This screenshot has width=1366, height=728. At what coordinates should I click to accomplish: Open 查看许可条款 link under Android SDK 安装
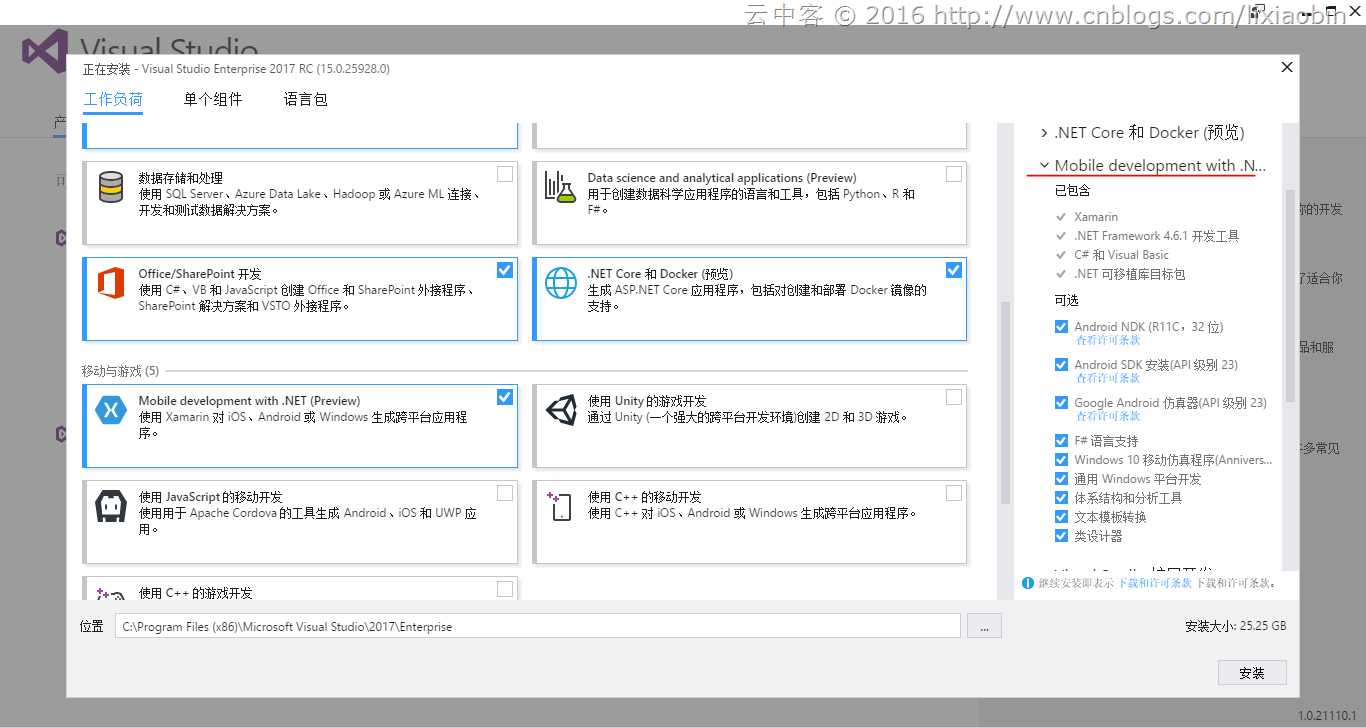(1108, 379)
